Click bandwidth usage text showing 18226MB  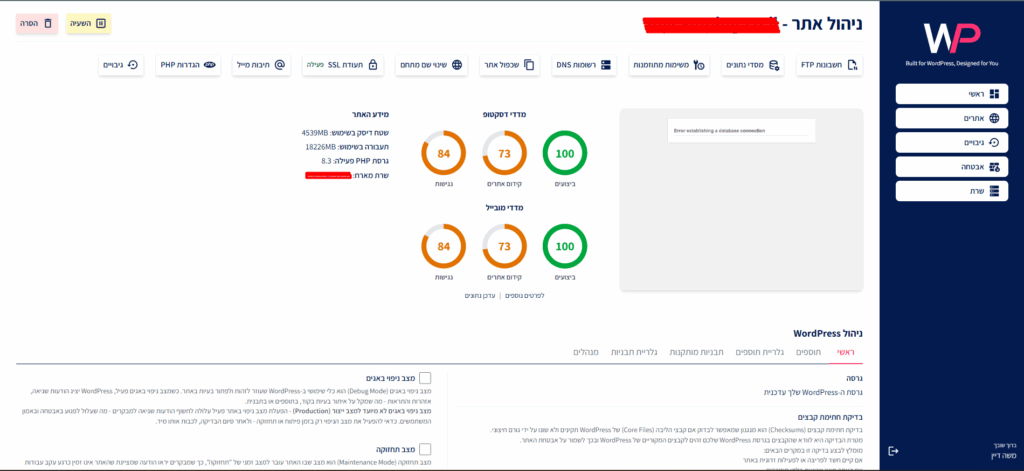pyautogui.click(x=347, y=146)
